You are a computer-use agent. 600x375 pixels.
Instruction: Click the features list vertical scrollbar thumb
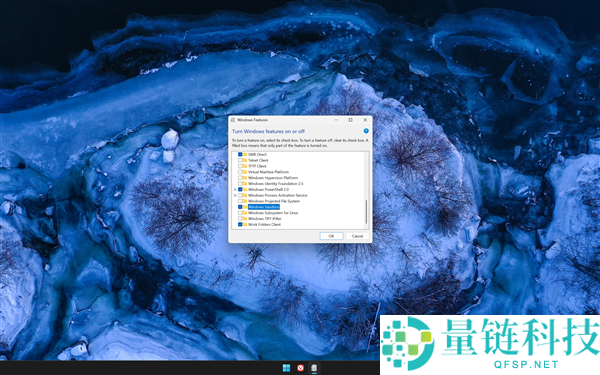click(366, 212)
